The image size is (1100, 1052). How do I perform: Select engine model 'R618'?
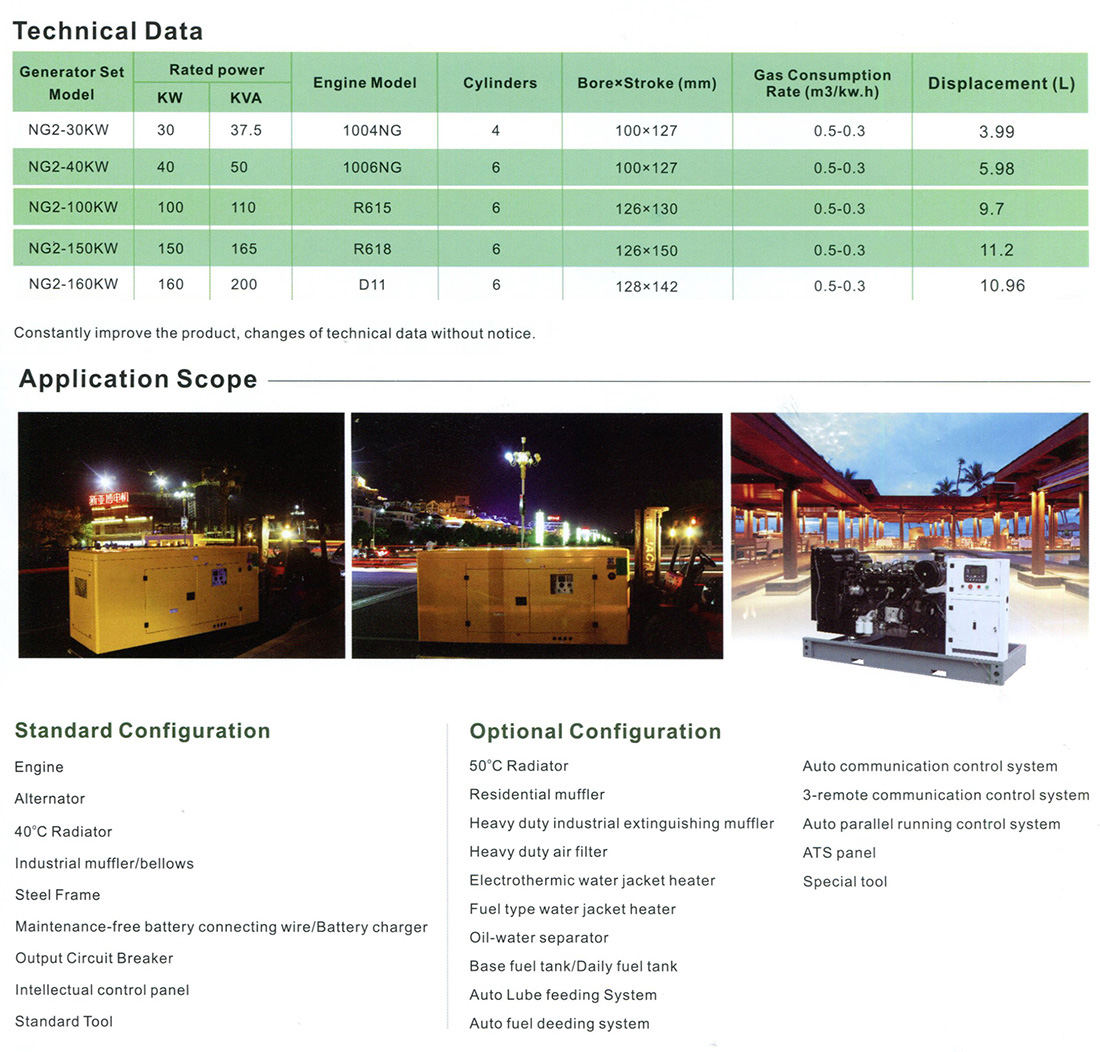(x=372, y=249)
